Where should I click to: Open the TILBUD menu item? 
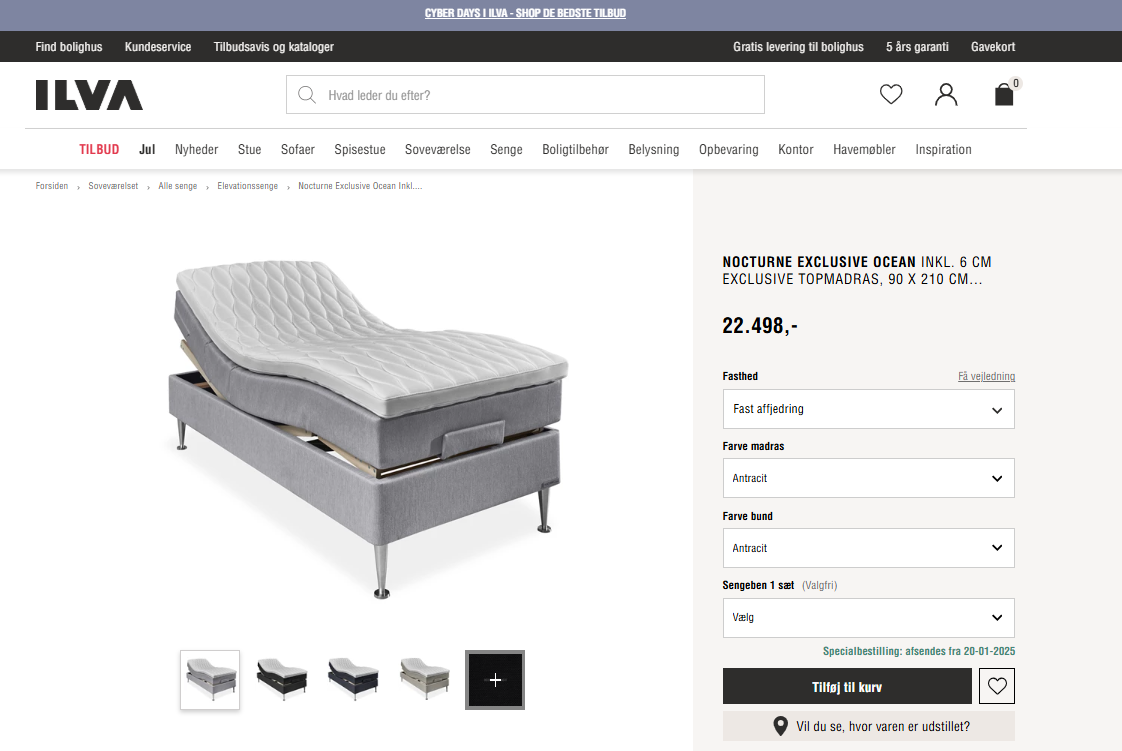point(99,149)
